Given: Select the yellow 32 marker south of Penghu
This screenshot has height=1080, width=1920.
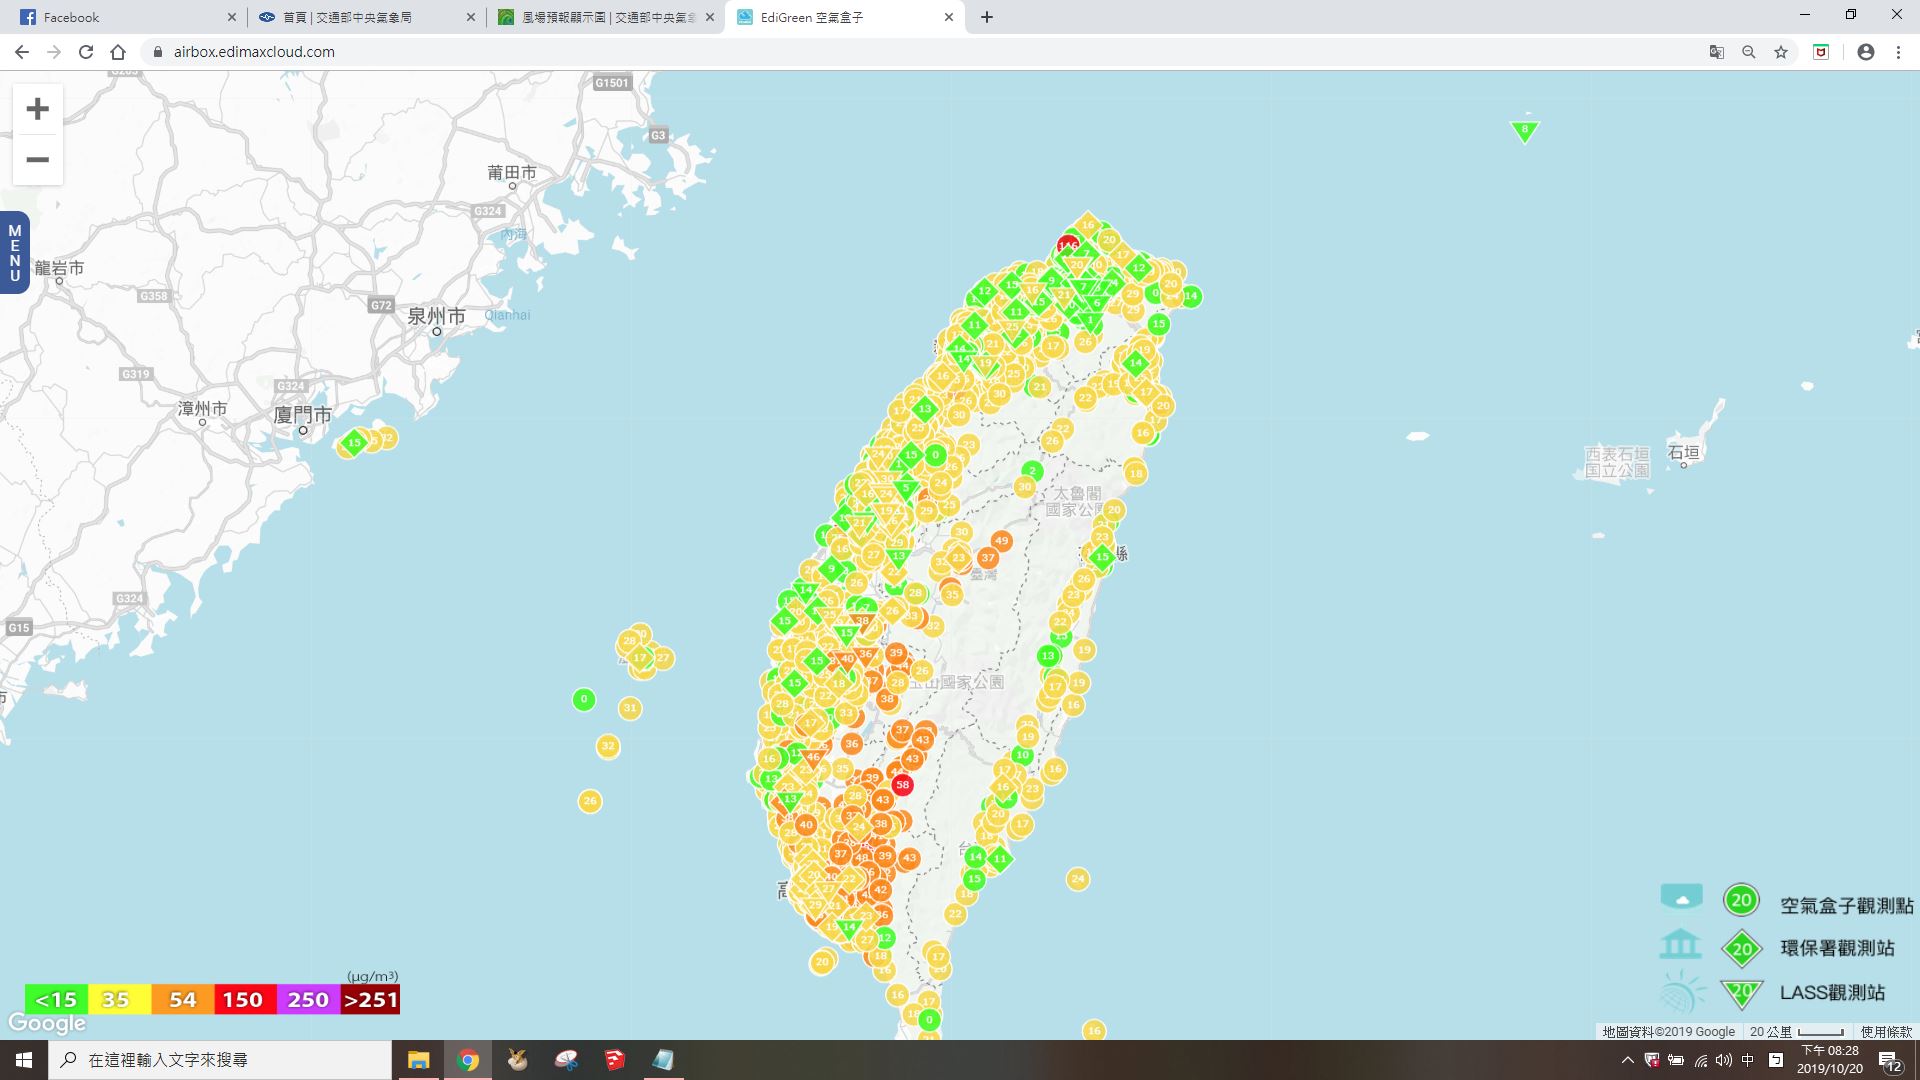Looking at the screenshot, I should point(608,746).
